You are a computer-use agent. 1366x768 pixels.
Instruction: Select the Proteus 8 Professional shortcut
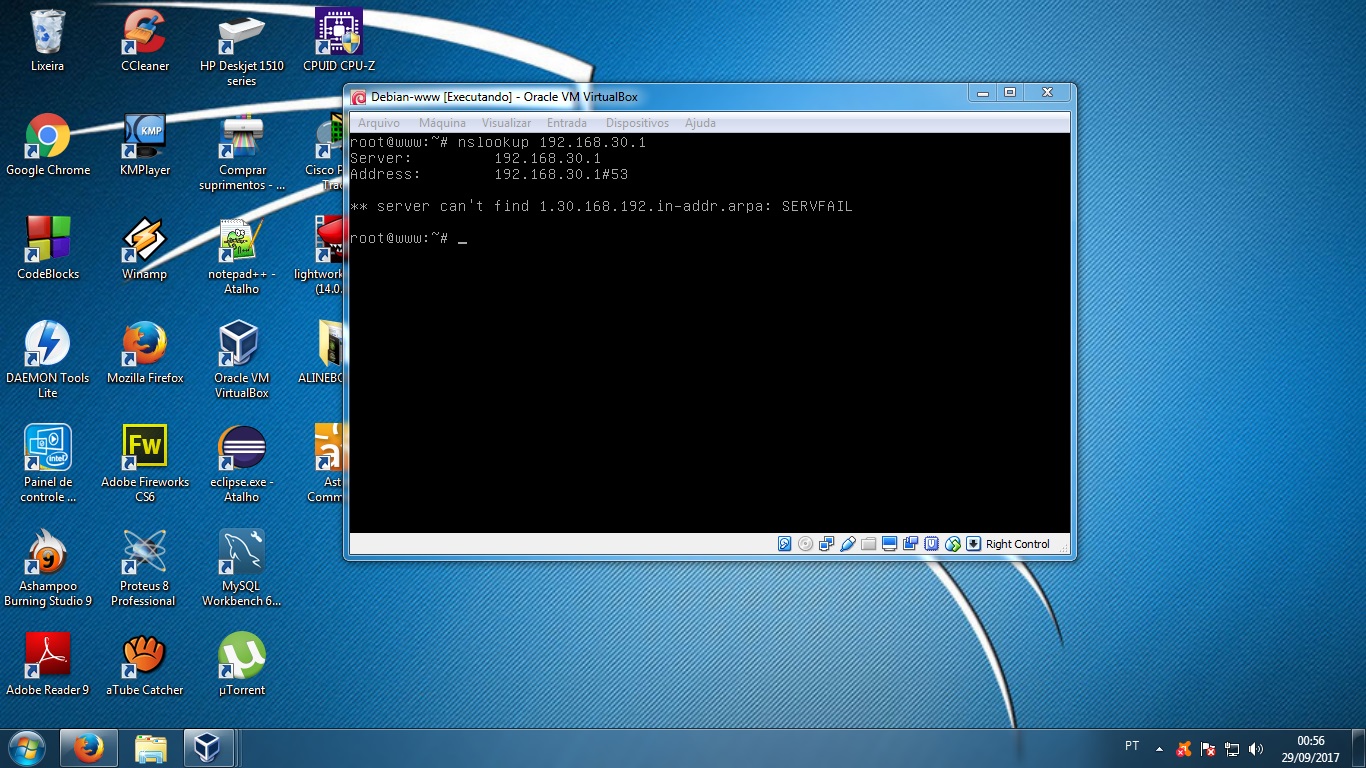tap(145, 568)
